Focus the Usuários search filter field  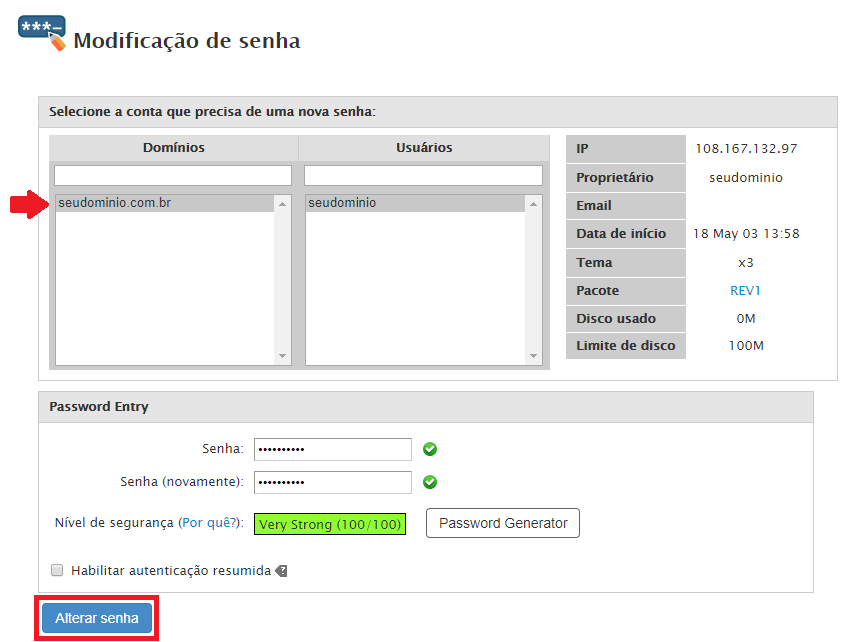point(423,175)
